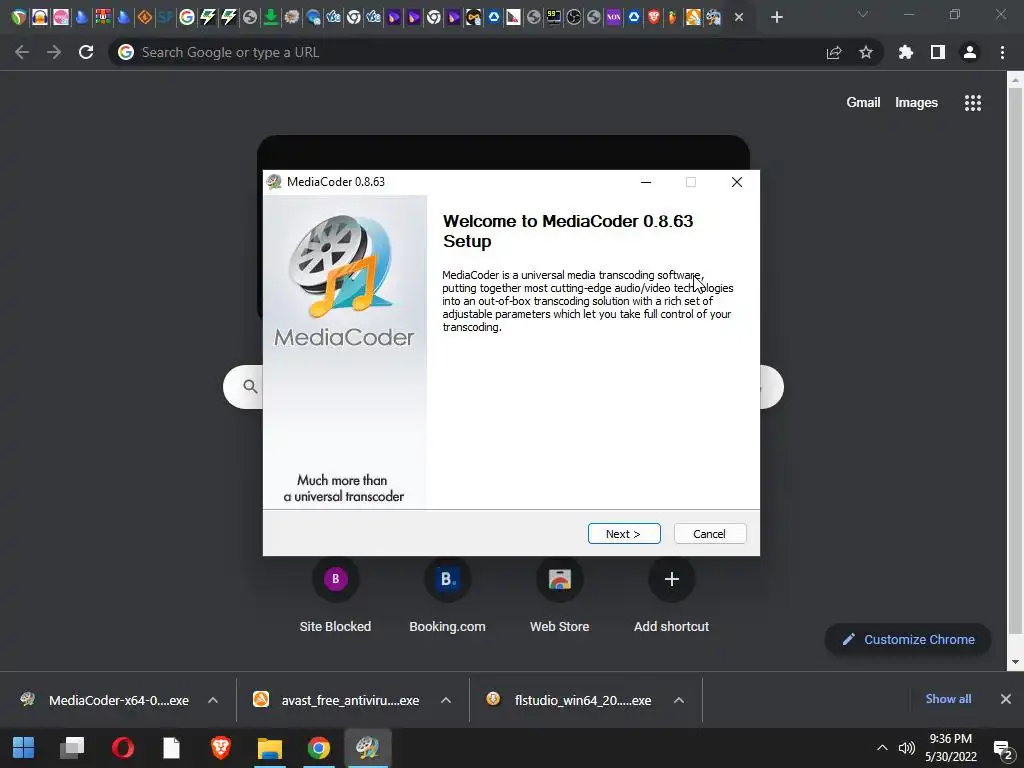Open the Google apps grid

973,103
